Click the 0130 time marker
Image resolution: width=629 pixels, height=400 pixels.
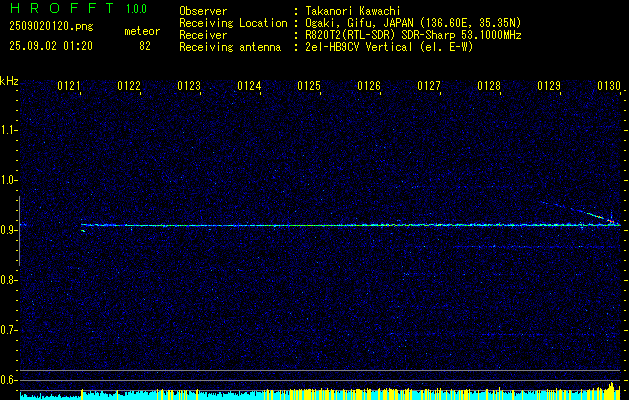(x=609, y=85)
